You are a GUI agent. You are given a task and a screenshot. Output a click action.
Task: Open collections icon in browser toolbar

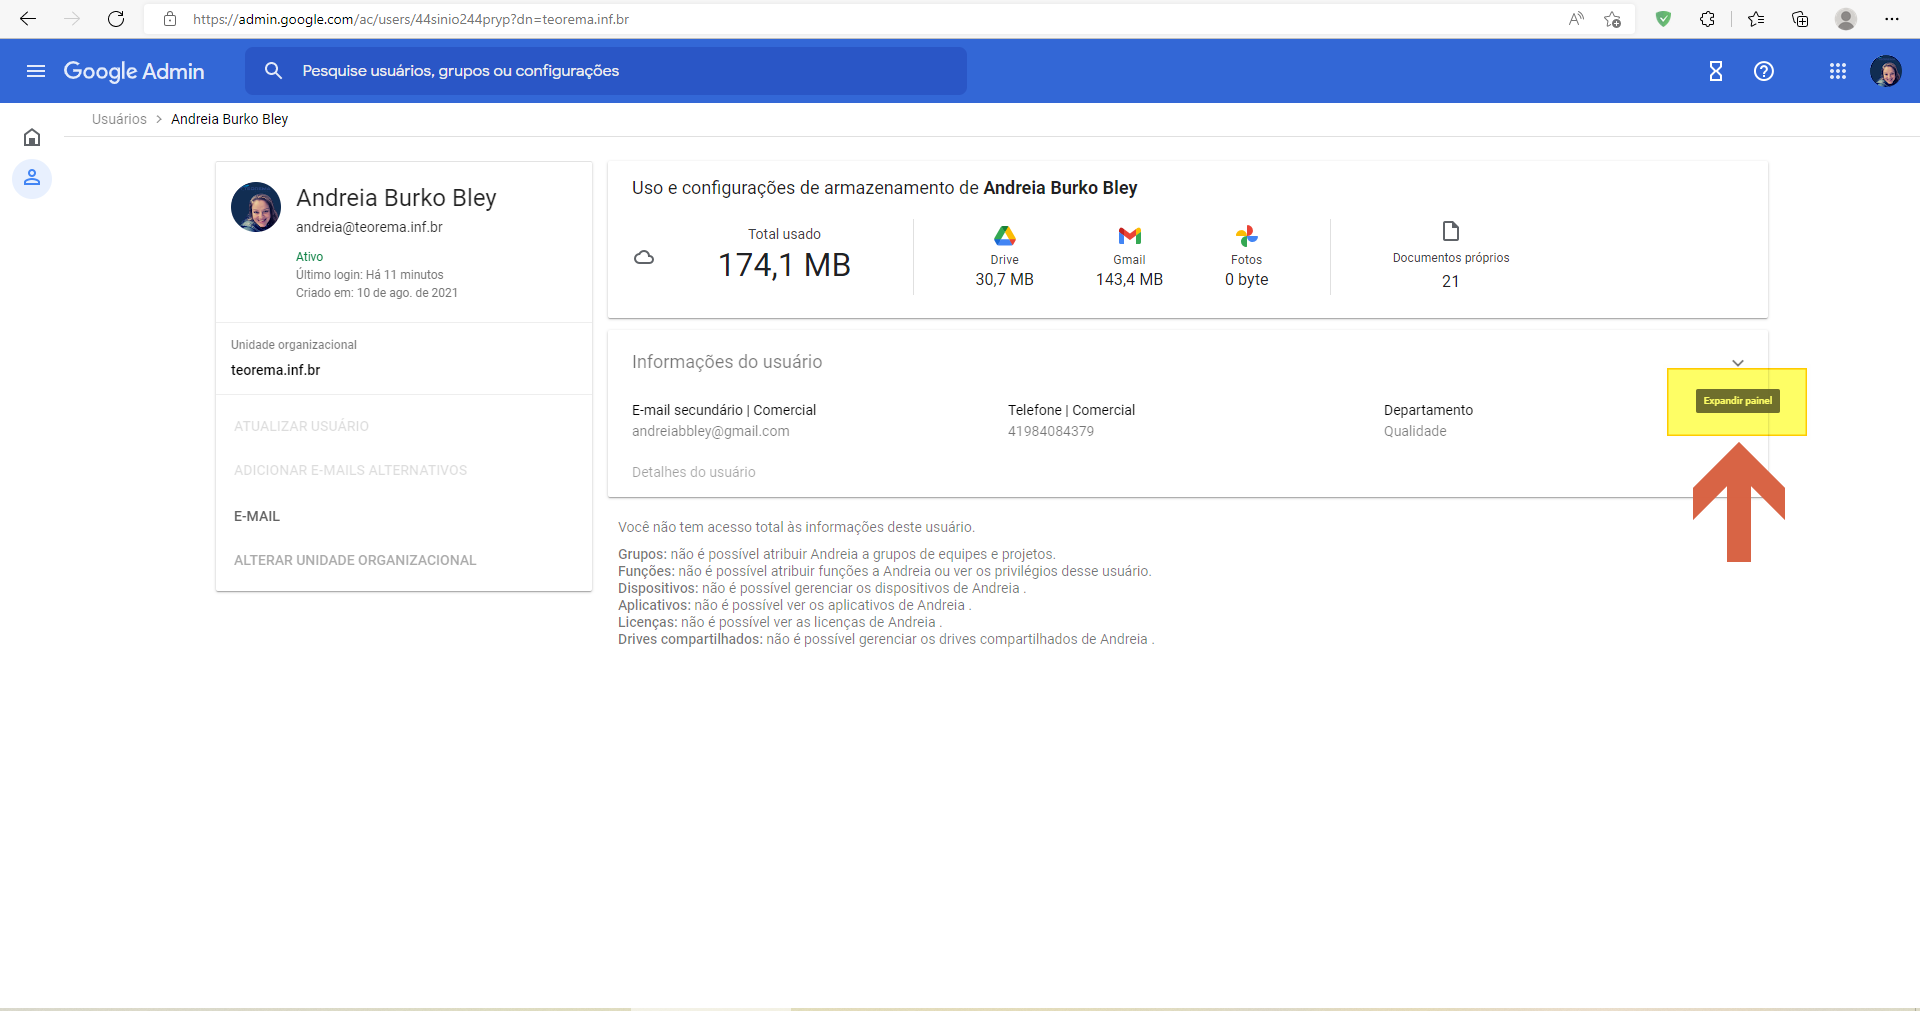1800,19
